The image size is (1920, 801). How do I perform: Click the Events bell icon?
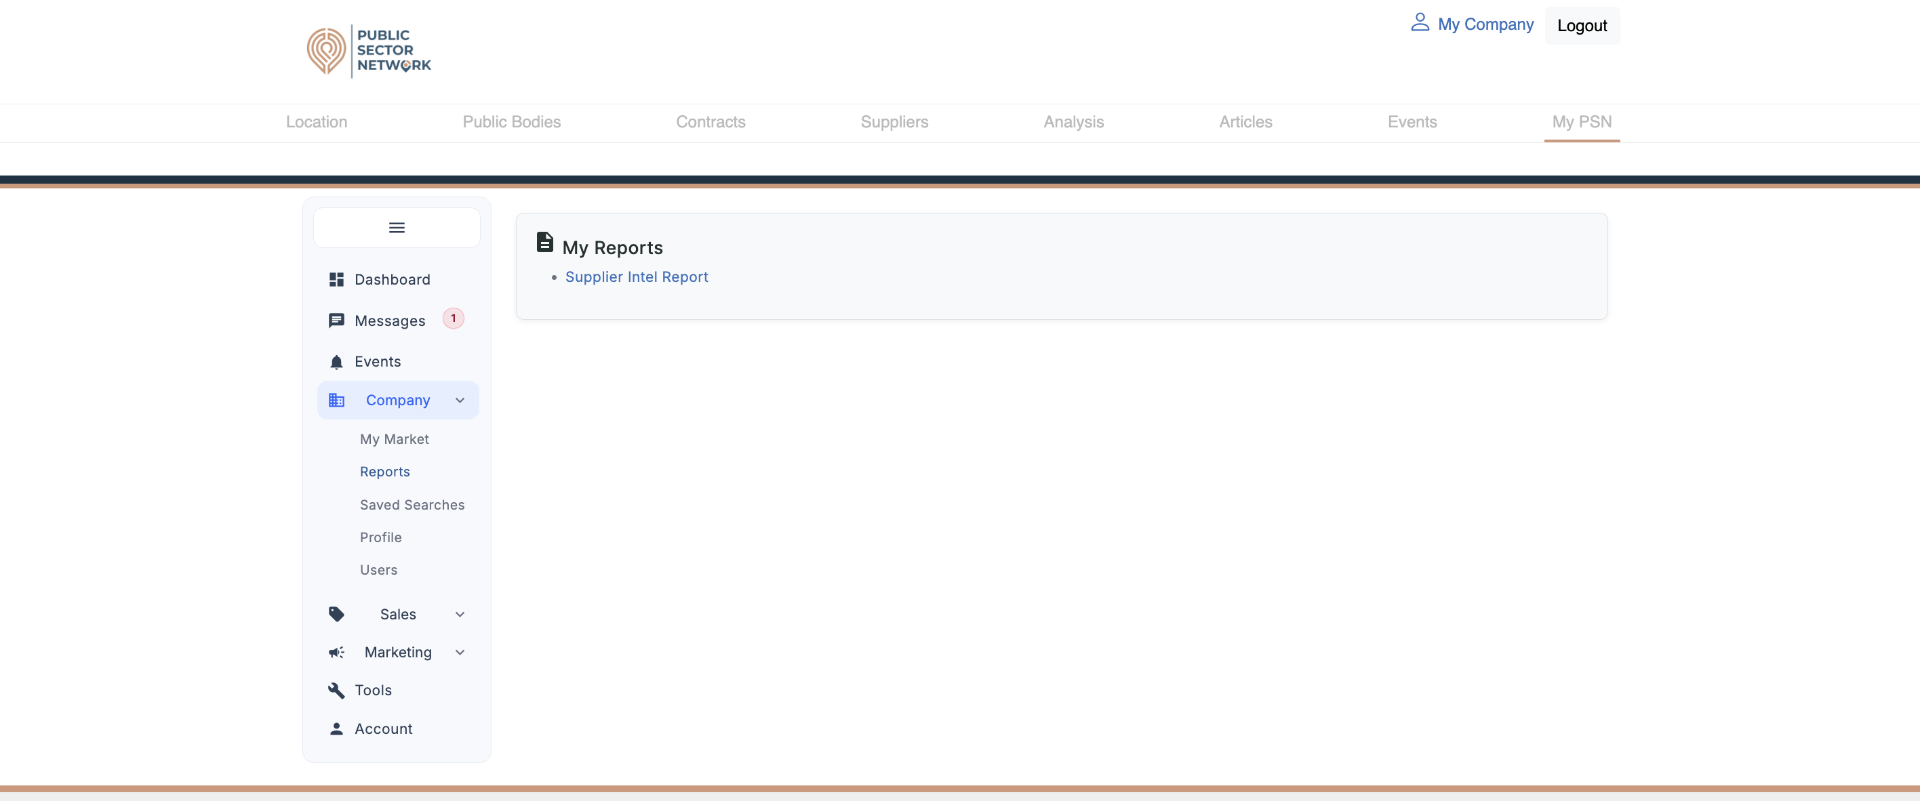(337, 362)
